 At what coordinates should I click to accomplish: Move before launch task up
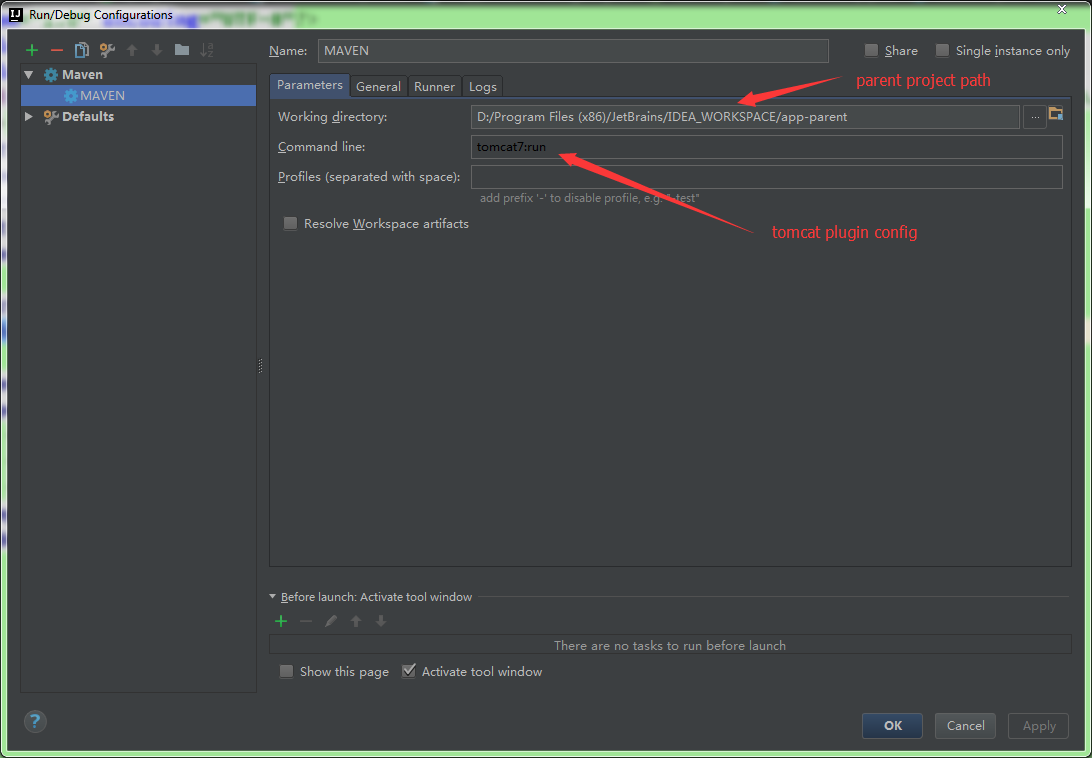[356, 621]
